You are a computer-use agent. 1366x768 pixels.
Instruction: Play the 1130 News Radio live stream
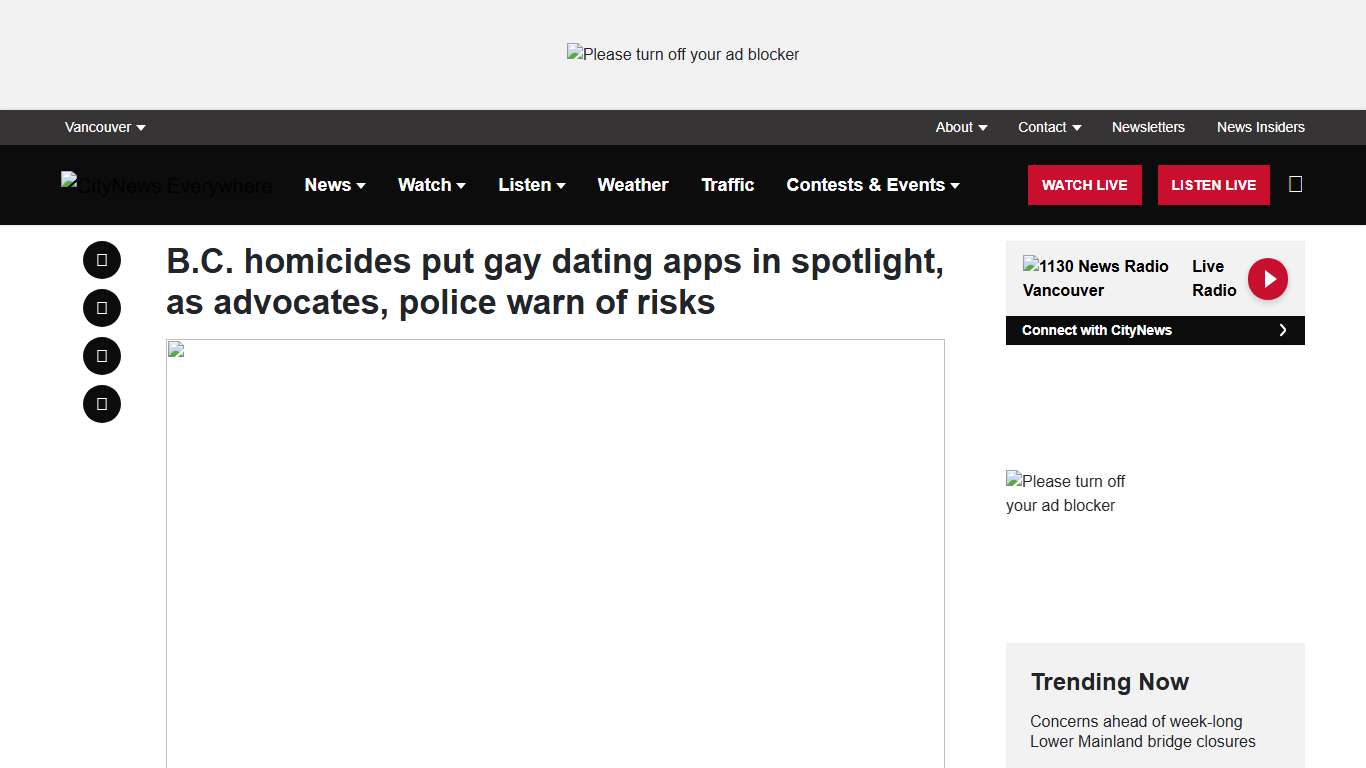pos(1267,278)
